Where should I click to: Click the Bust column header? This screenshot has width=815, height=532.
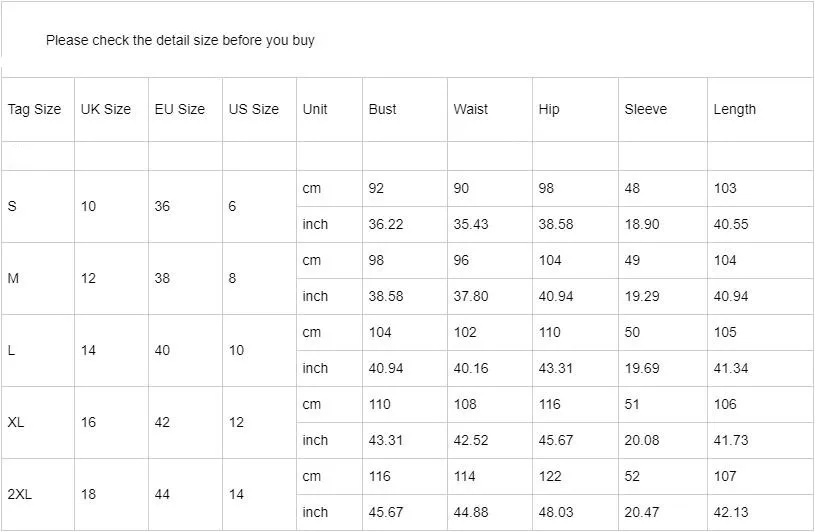pos(383,109)
